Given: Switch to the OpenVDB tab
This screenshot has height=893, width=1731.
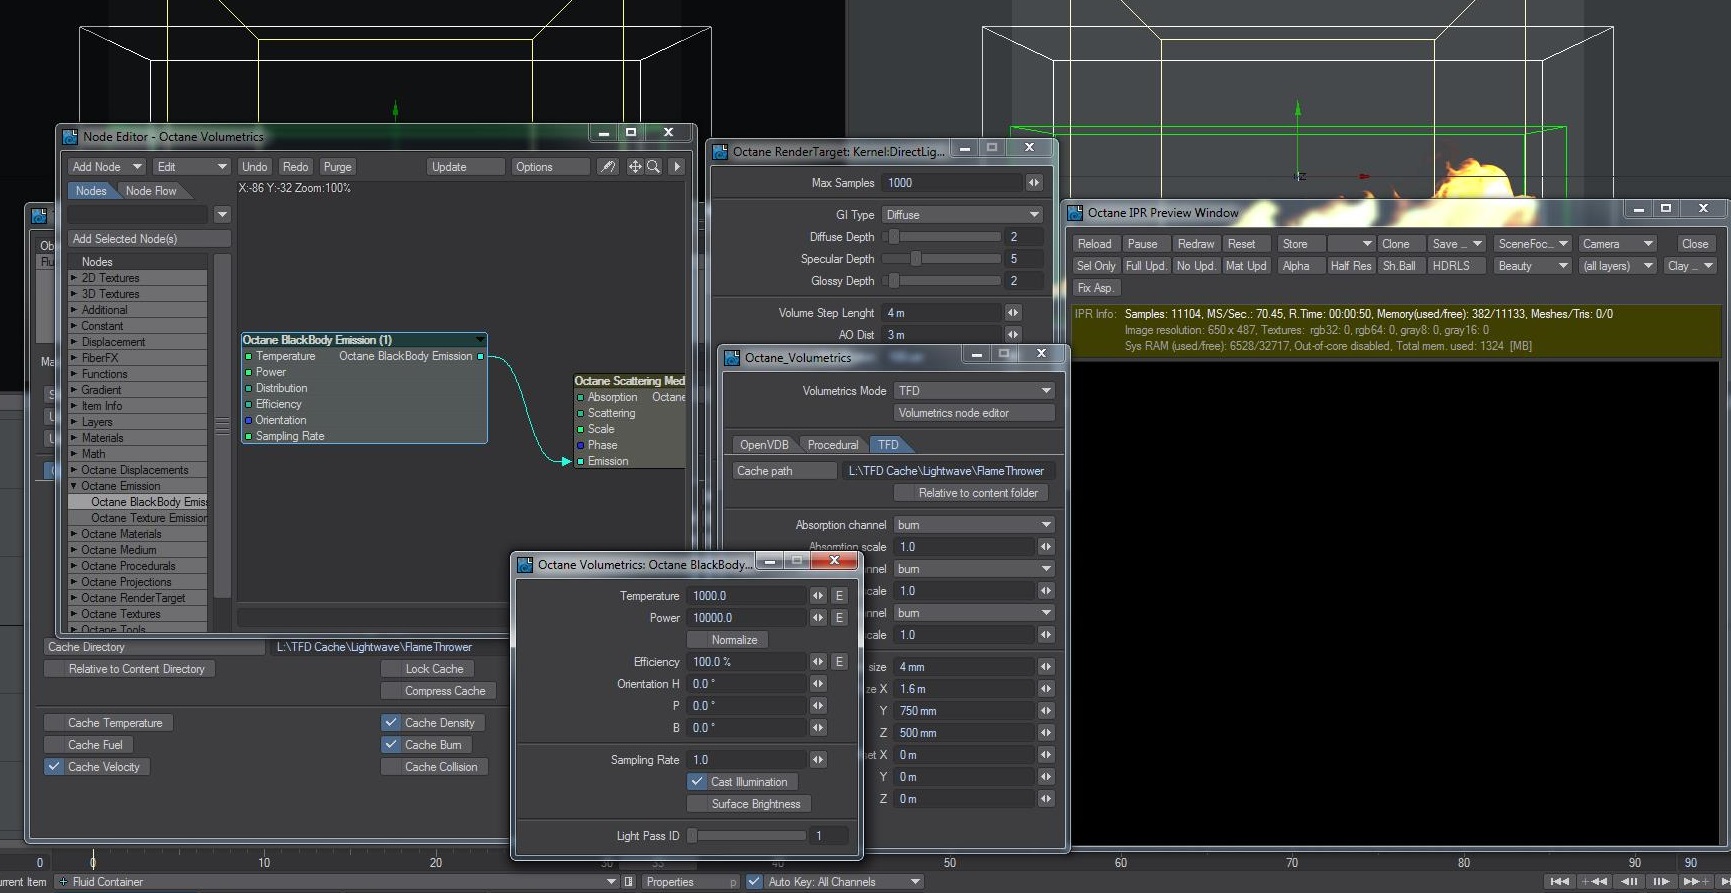Looking at the screenshot, I should [764, 445].
